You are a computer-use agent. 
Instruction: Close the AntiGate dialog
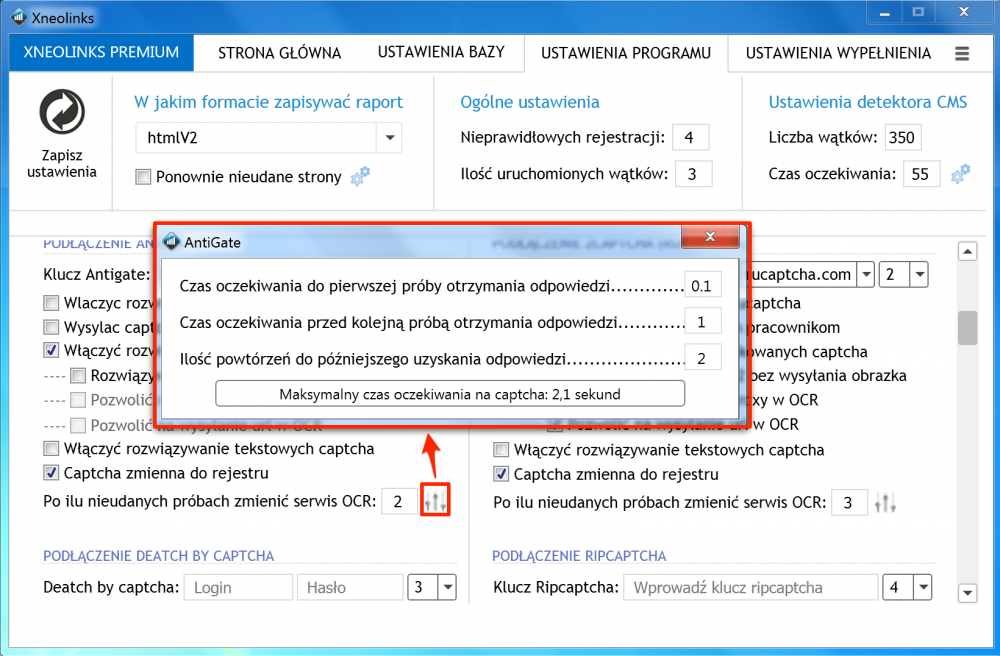(x=710, y=237)
